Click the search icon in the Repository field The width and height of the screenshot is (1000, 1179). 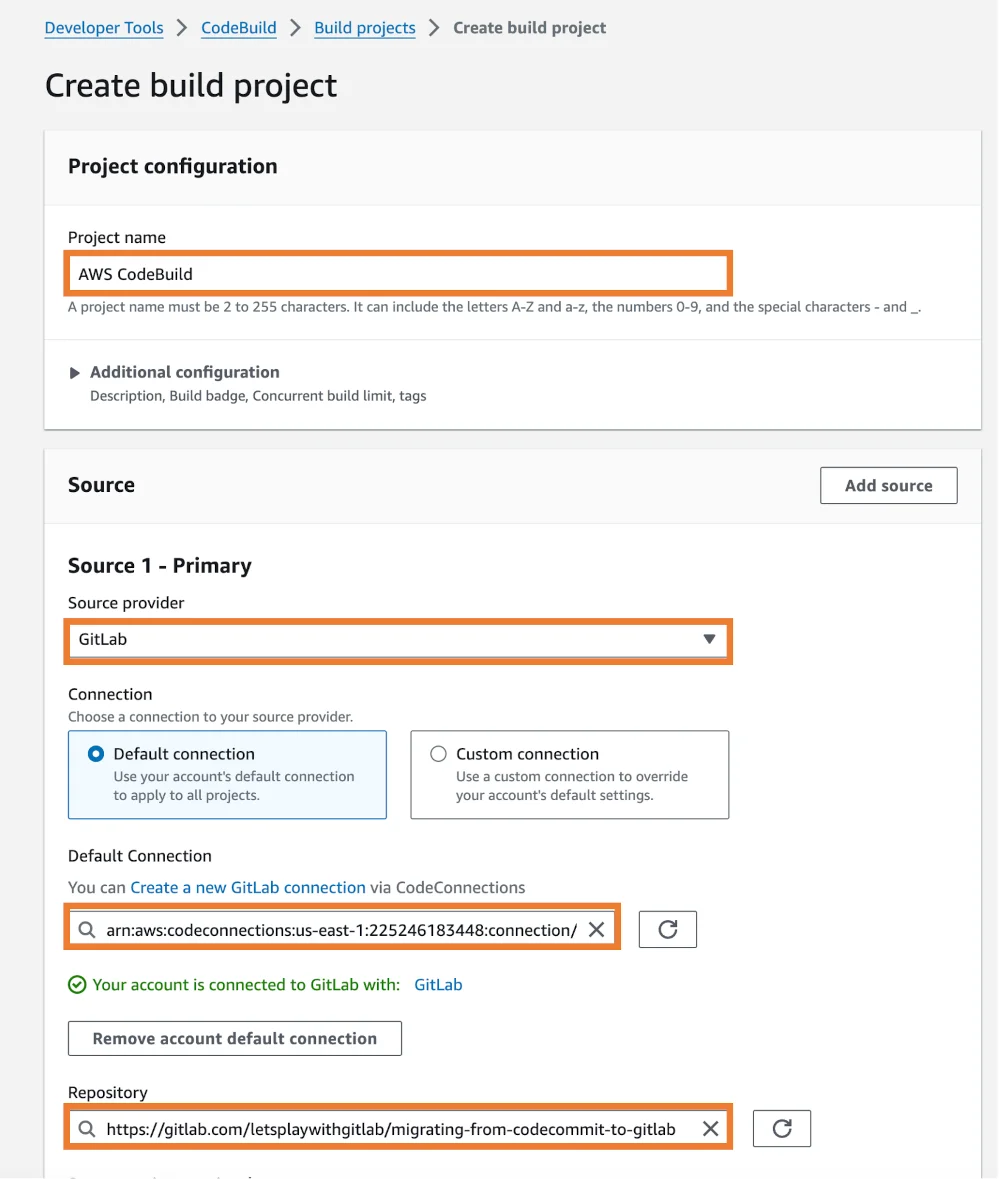click(x=87, y=1128)
